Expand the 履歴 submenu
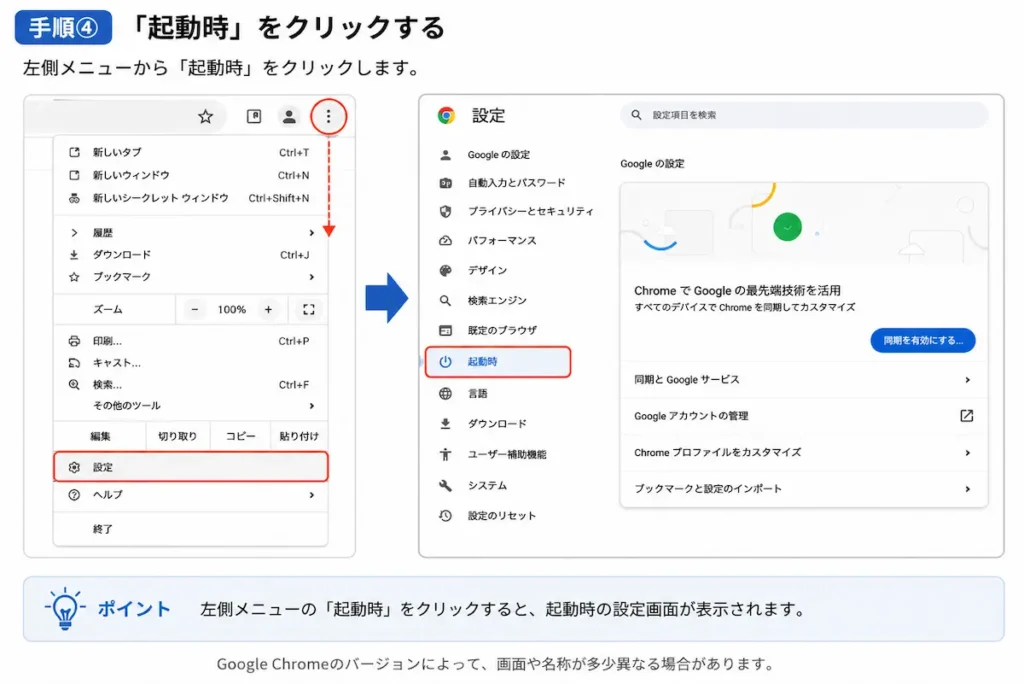Screen dimensions: 1024x684 (189, 233)
